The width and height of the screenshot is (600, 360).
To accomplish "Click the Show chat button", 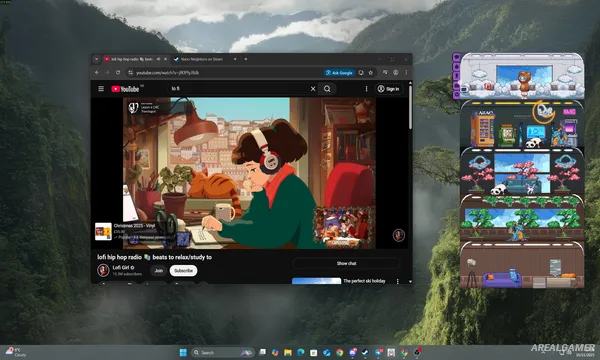I will [x=346, y=263].
